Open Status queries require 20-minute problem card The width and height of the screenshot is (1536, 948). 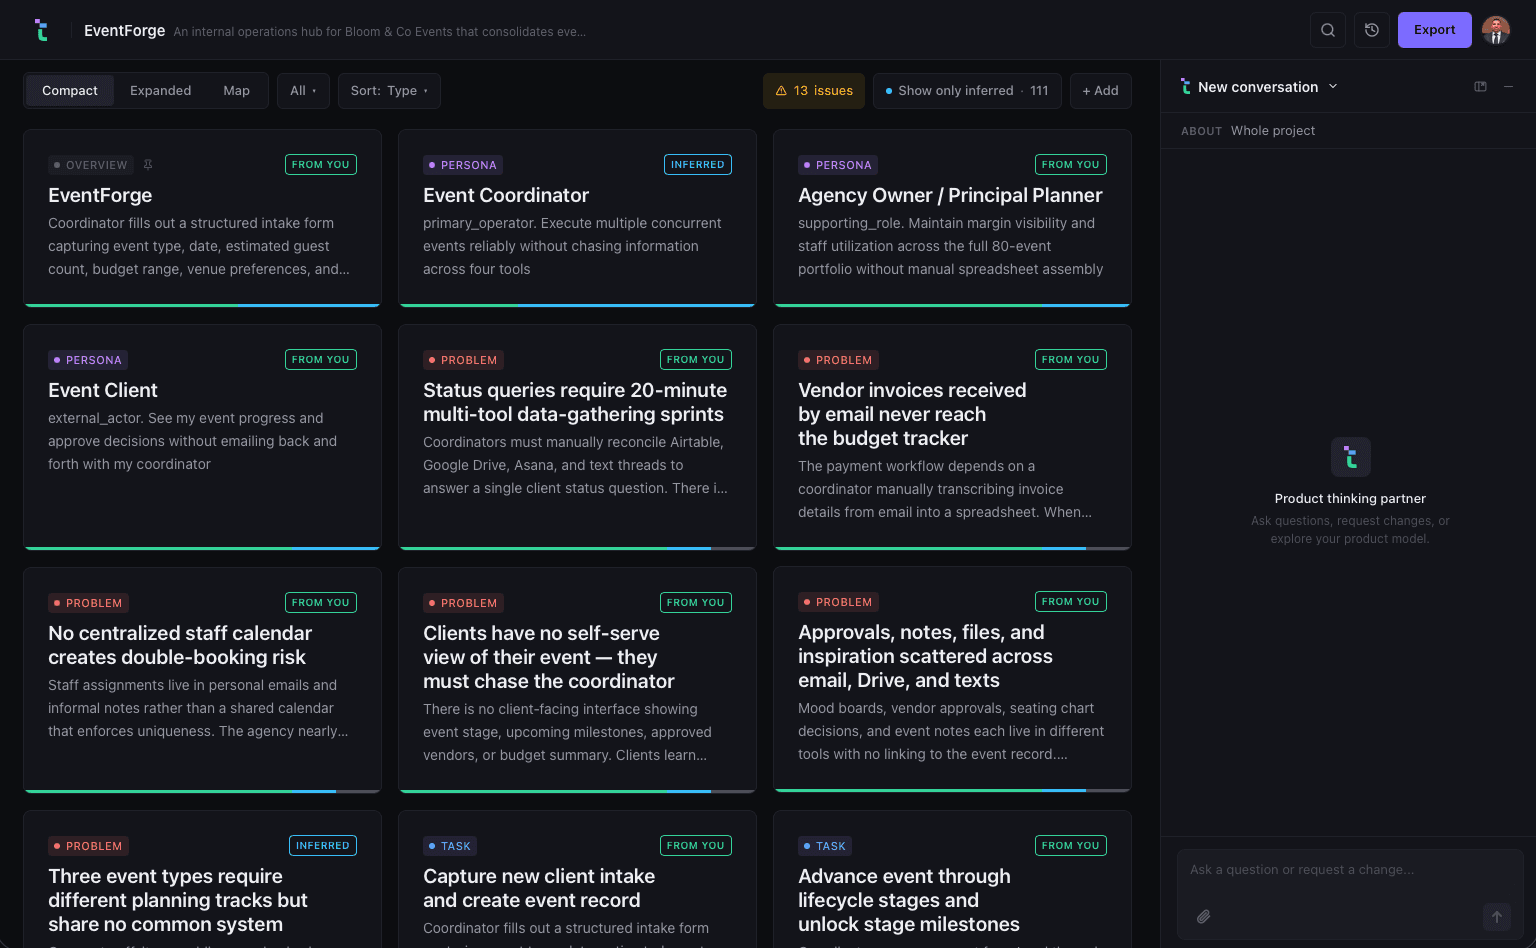[577, 437]
